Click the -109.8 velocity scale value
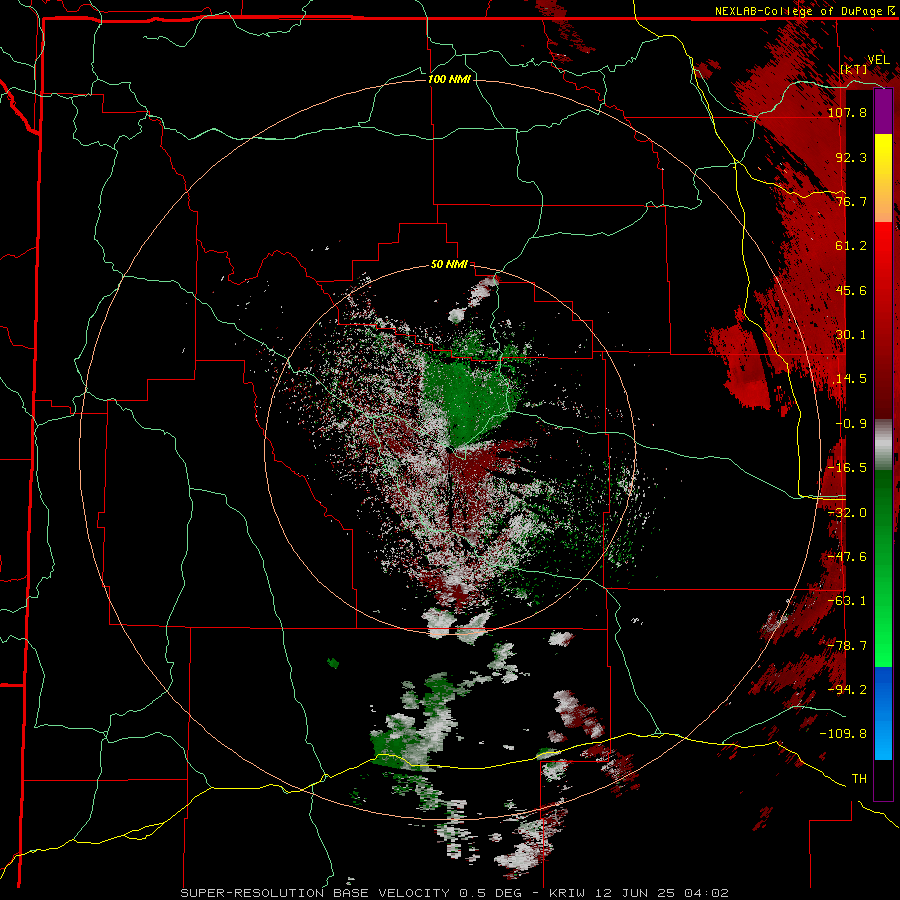This screenshot has height=900, width=900. (843, 734)
